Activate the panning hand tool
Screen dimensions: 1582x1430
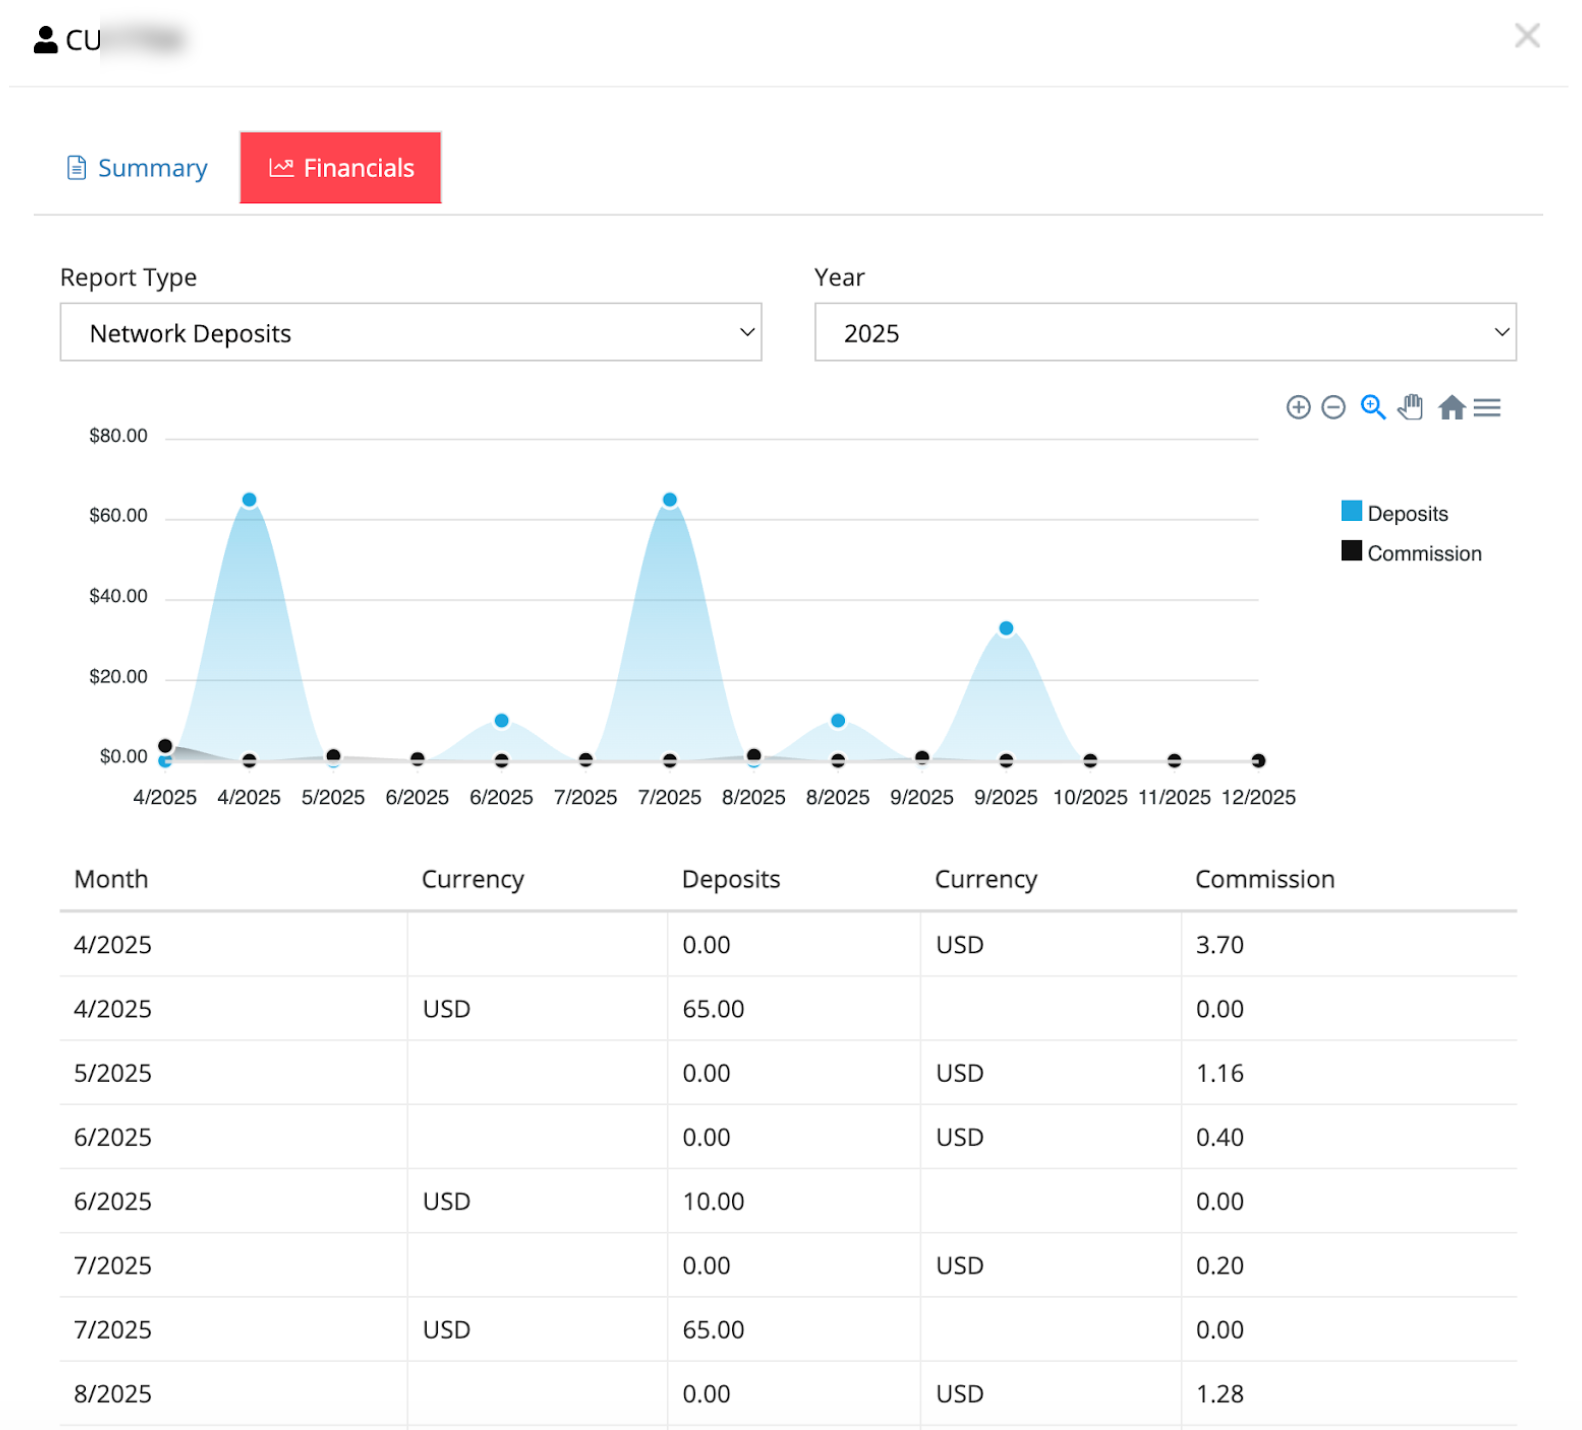[1410, 407]
